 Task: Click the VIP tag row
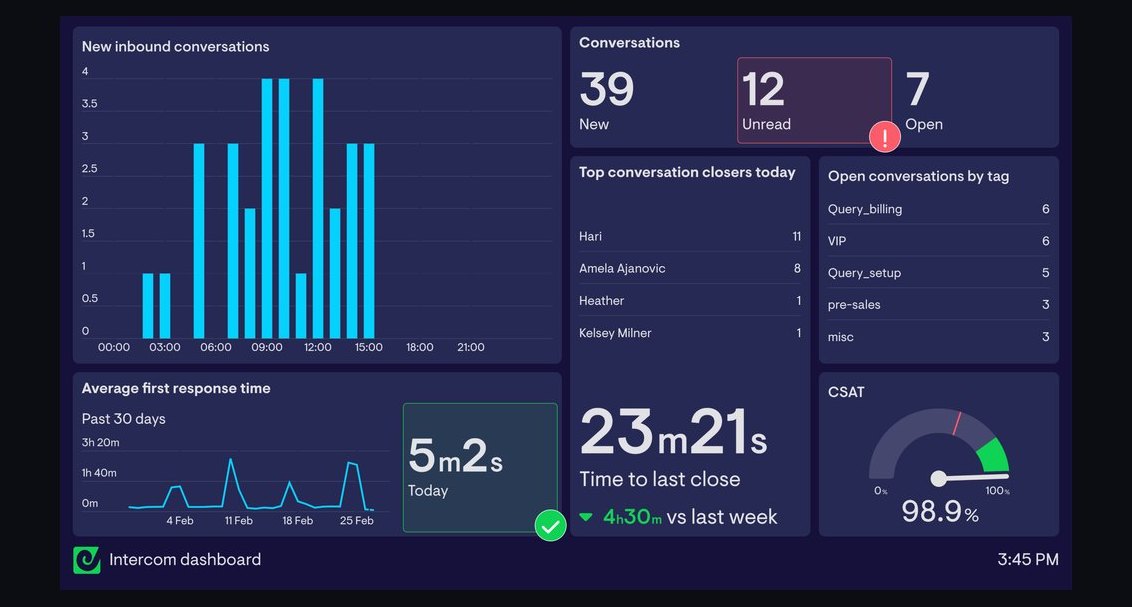click(939, 241)
